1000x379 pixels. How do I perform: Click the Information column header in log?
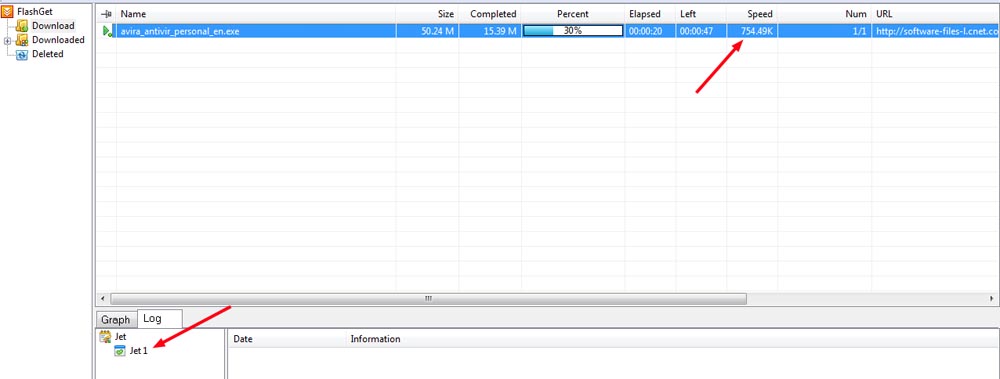point(375,339)
